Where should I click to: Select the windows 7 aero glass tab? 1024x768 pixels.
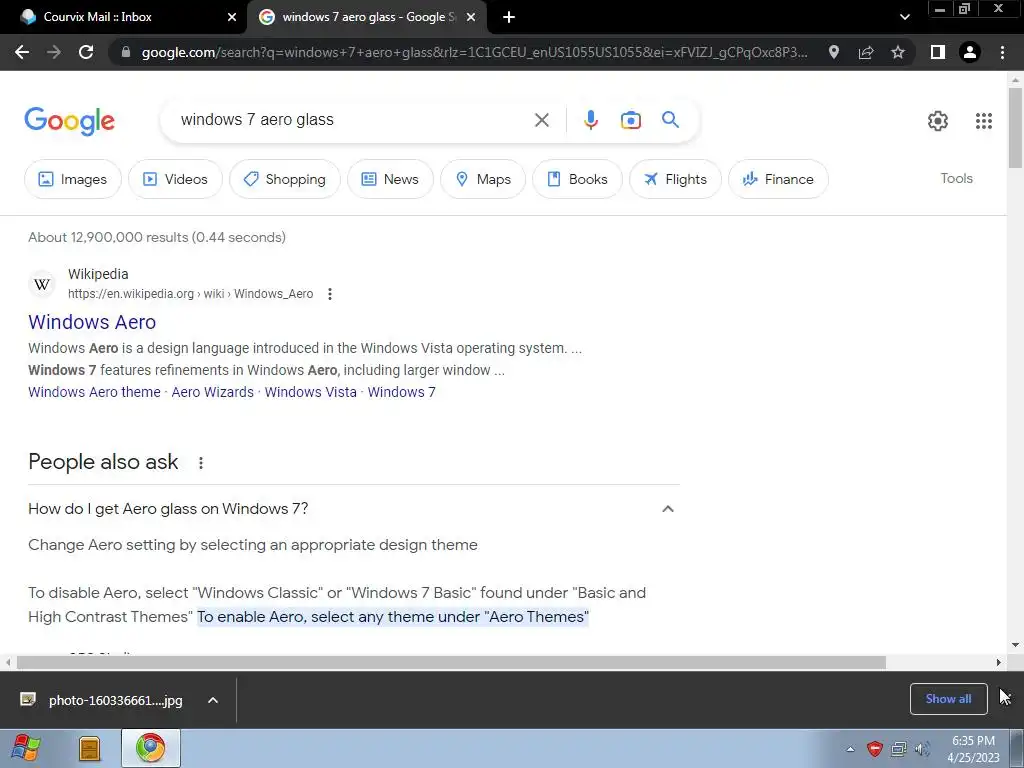pos(366,17)
